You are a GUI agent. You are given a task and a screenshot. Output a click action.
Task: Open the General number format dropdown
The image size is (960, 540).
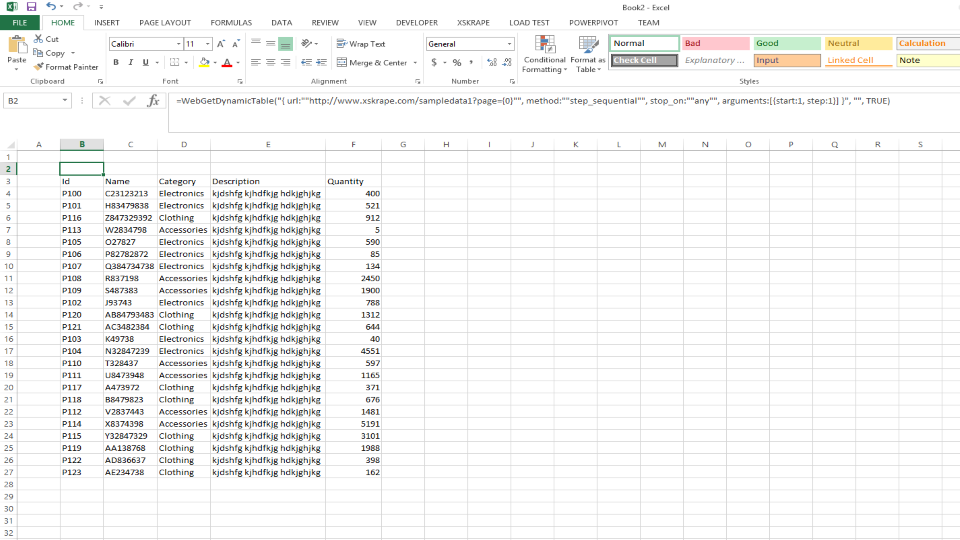click(509, 44)
